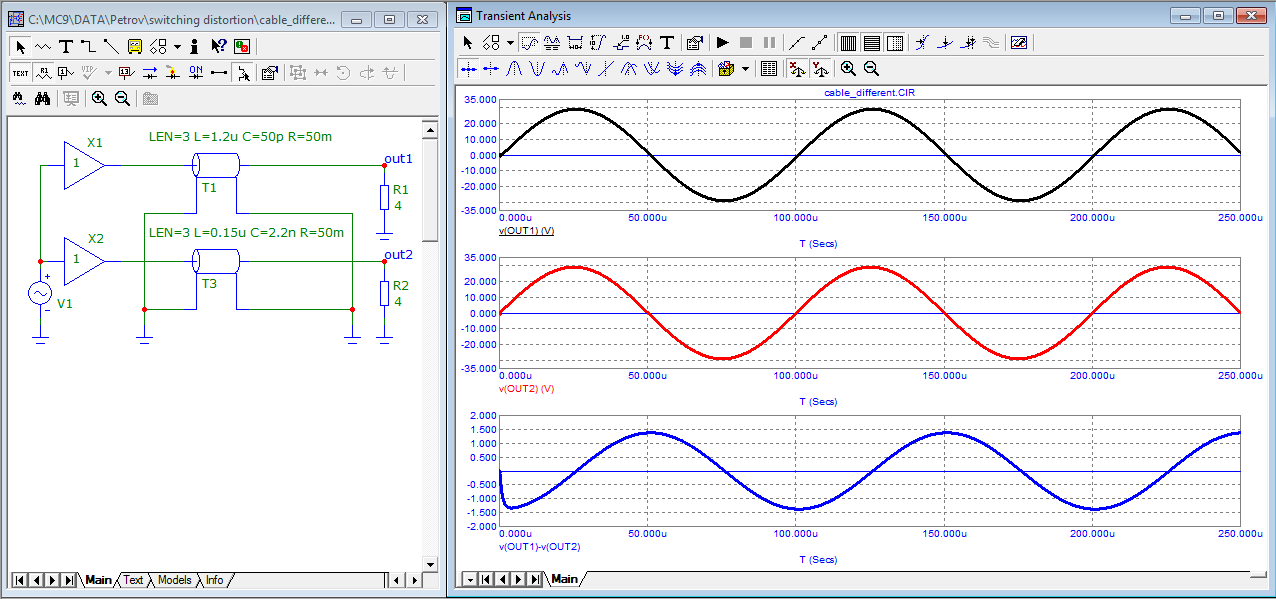This screenshot has width=1276, height=599.
Task: Click the Info tab at the bottom
Action: tap(215, 580)
